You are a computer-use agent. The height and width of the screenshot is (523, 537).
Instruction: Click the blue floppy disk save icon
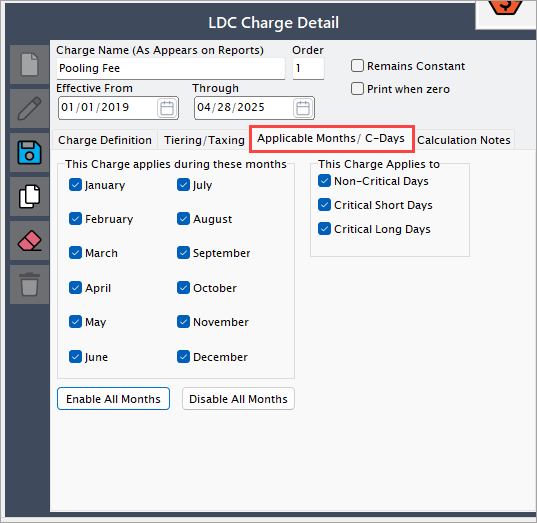pyautogui.click(x=29, y=152)
